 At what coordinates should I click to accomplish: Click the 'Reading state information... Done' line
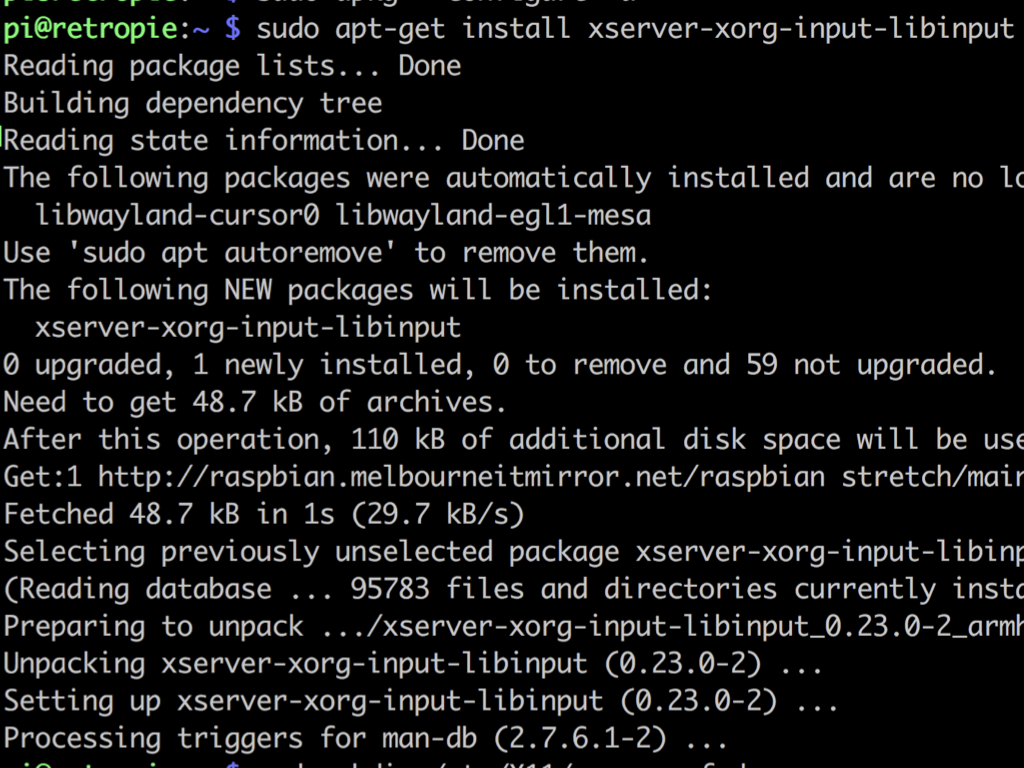(264, 141)
